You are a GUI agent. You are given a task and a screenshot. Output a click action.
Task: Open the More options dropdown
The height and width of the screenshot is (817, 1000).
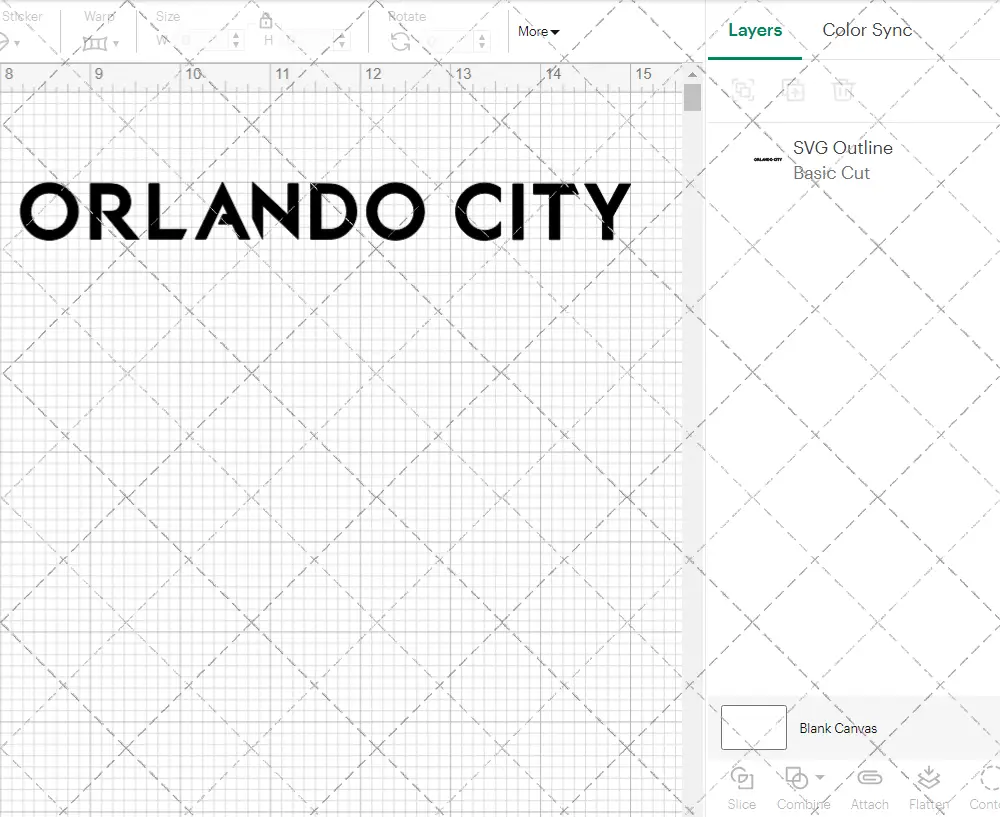[538, 31]
